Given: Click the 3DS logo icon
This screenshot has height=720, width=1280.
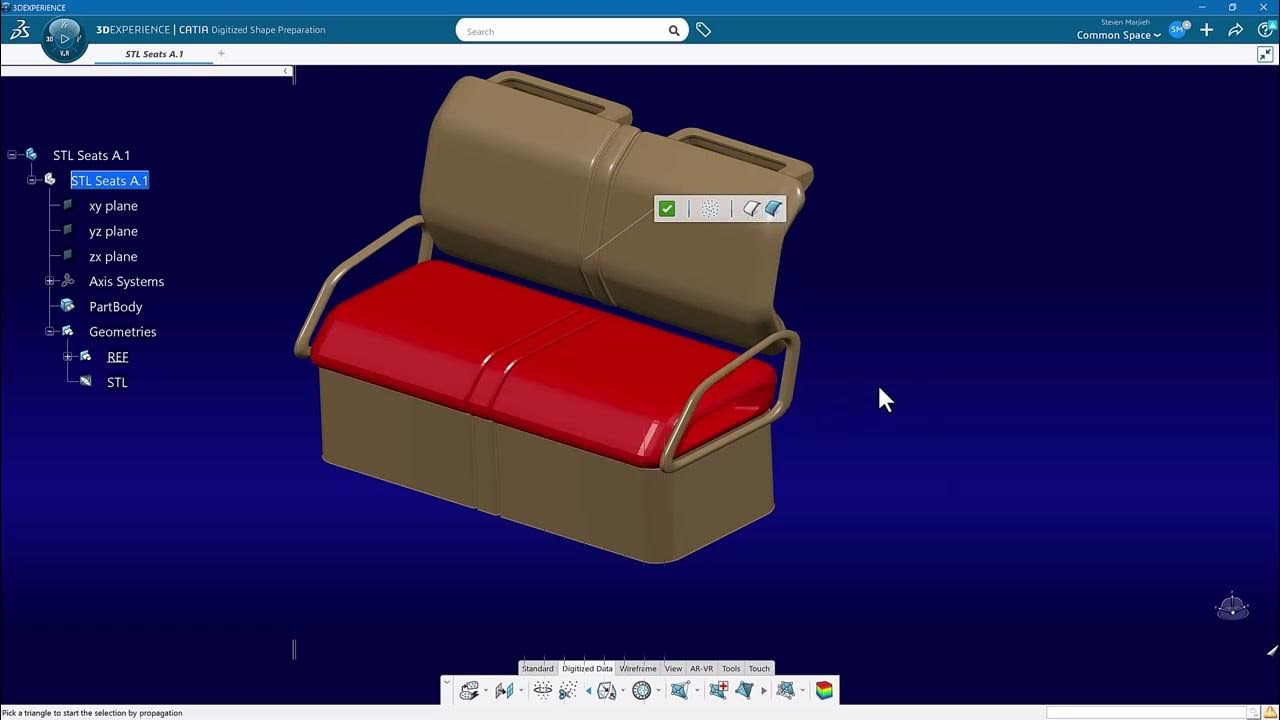Looking at the screenshot, I should 19,31.
